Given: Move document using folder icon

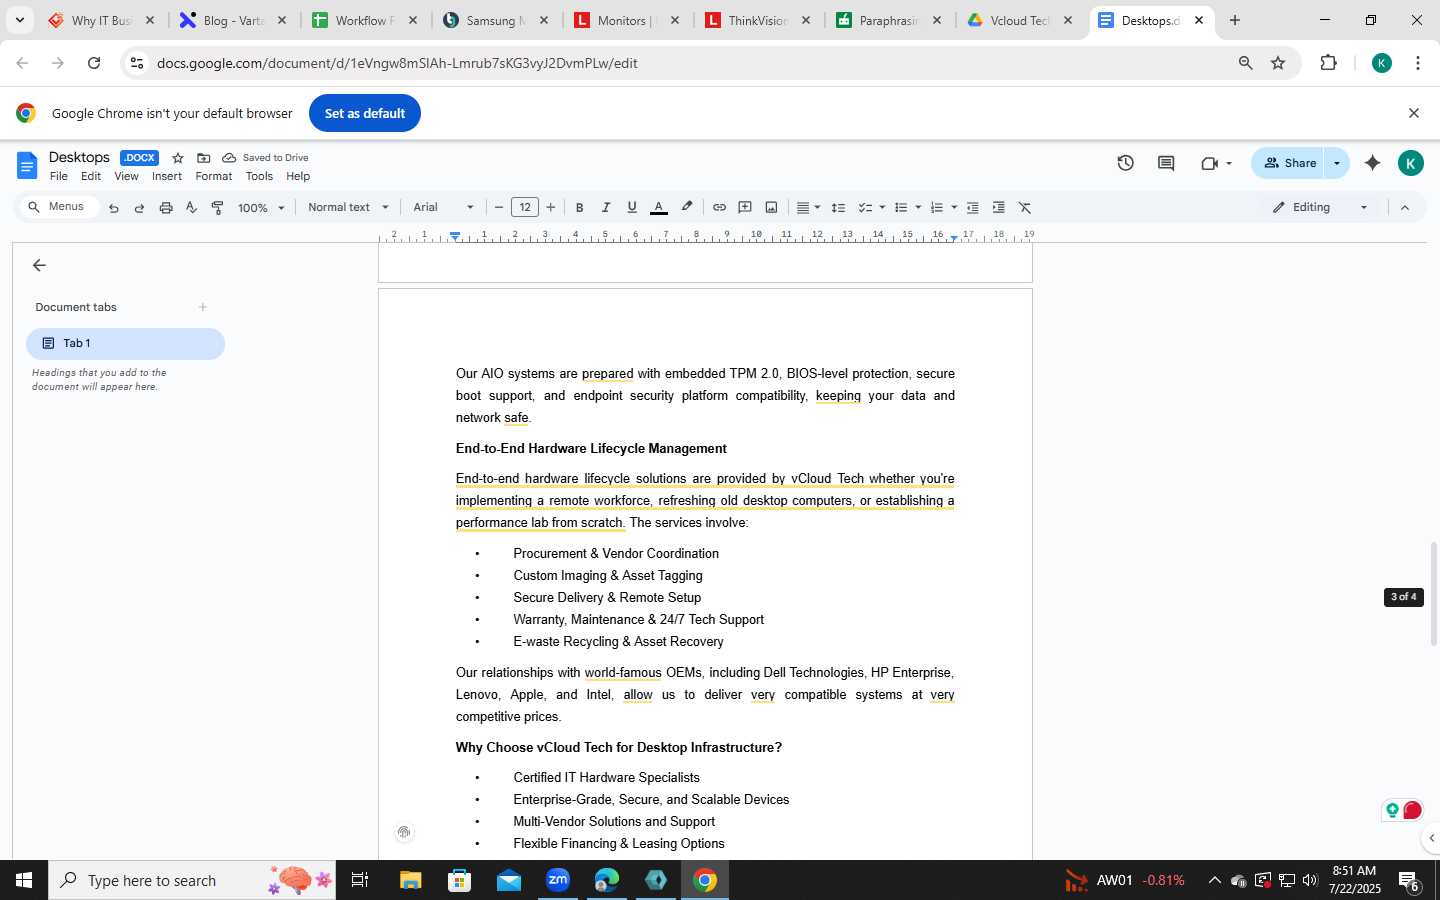Looking at the screenshot, I should [x=204, y=158].
